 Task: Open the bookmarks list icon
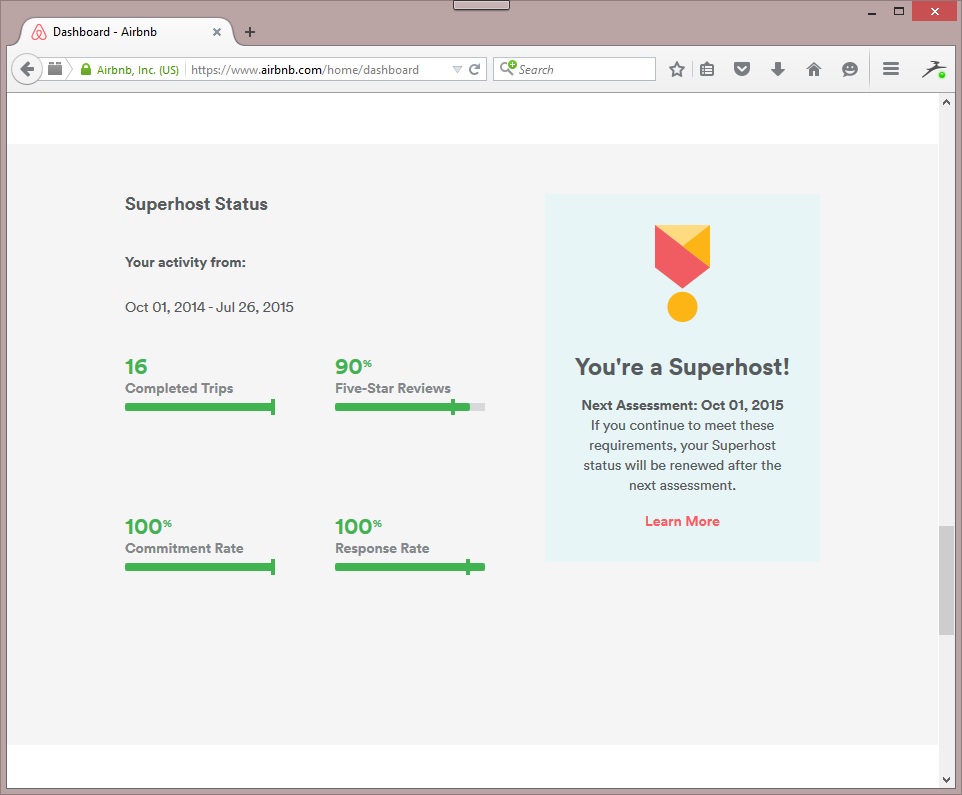(707, 69)
